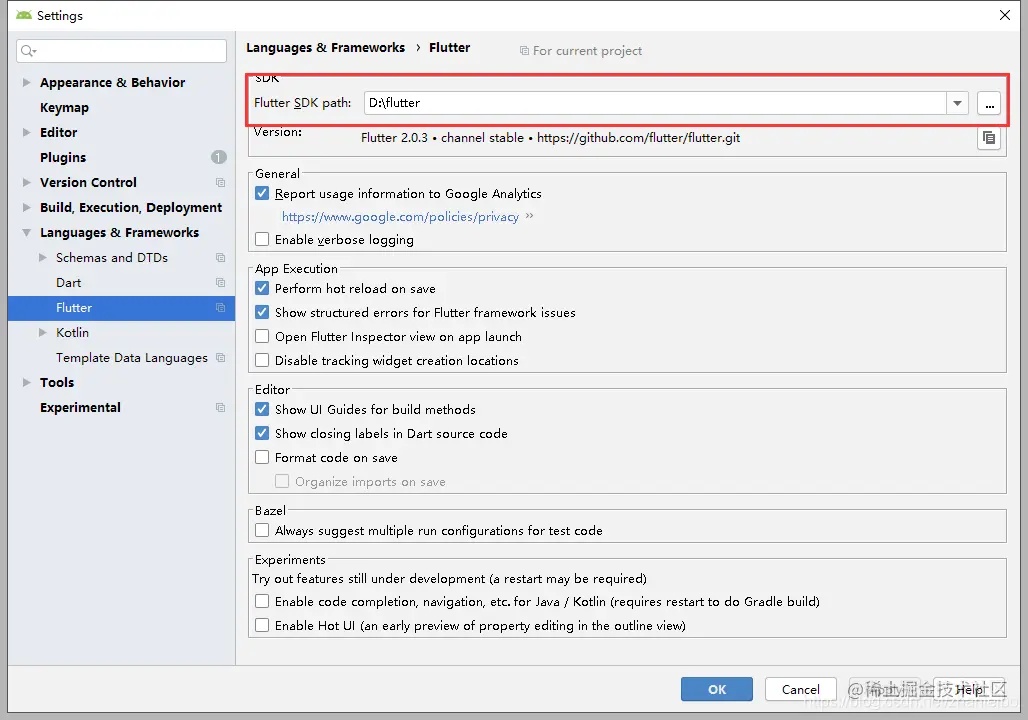
Task: Disable Perform hot reload on save
Action: point(262,289)
